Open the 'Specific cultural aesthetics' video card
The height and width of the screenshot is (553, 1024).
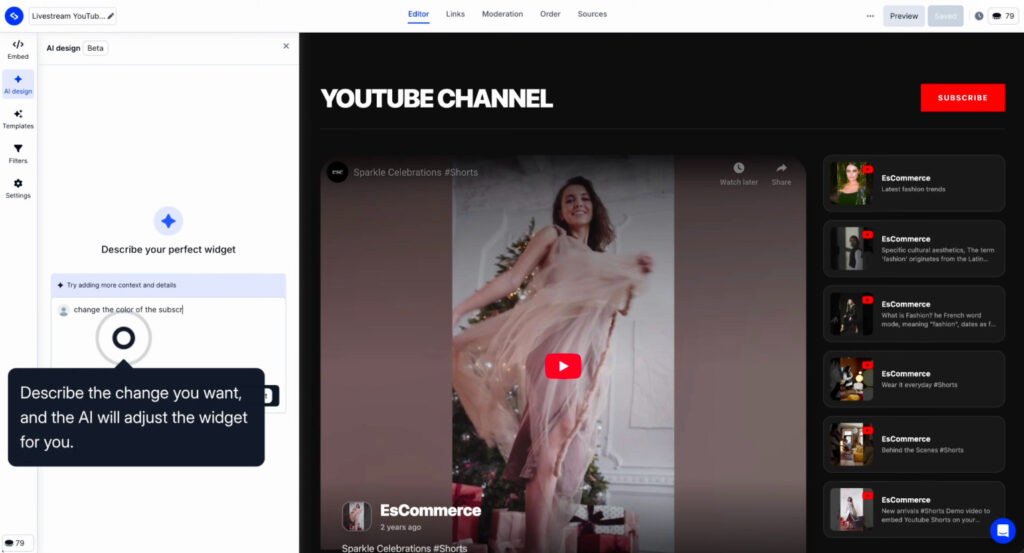[914, 249]
